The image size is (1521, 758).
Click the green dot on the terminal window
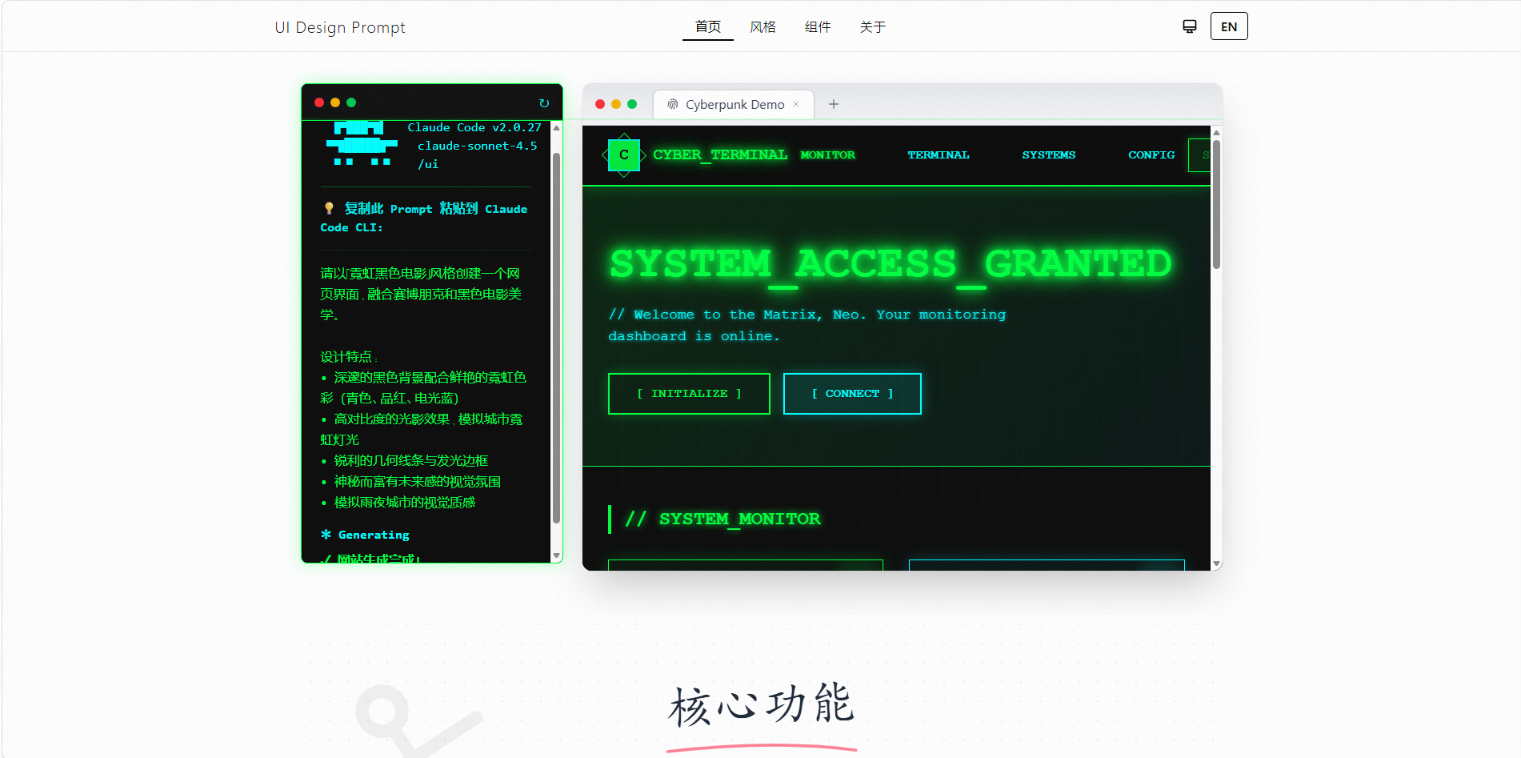pyautogui.click(x=351, y=102)
